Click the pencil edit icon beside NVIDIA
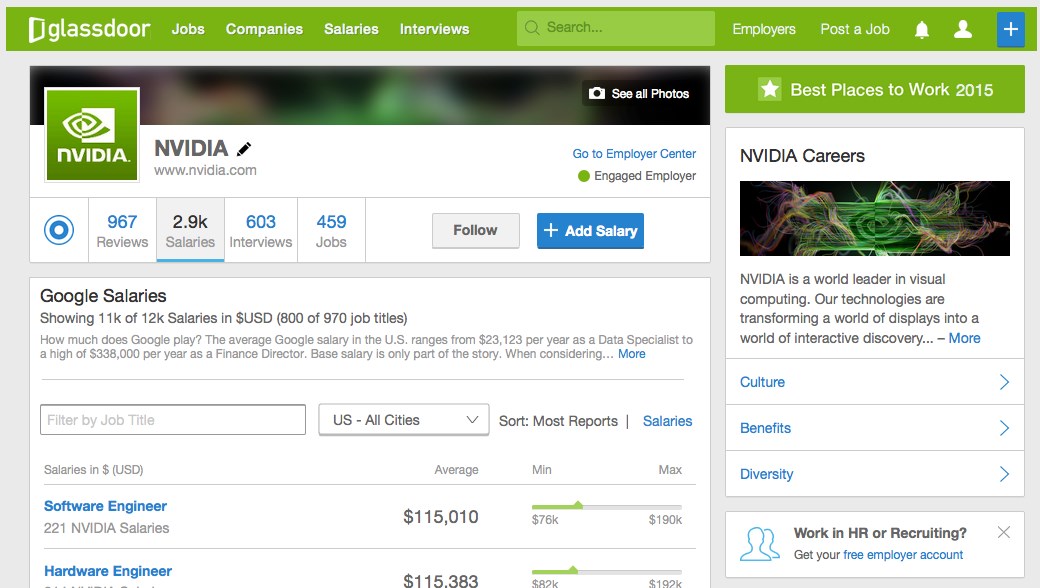 tap(244, 149)
